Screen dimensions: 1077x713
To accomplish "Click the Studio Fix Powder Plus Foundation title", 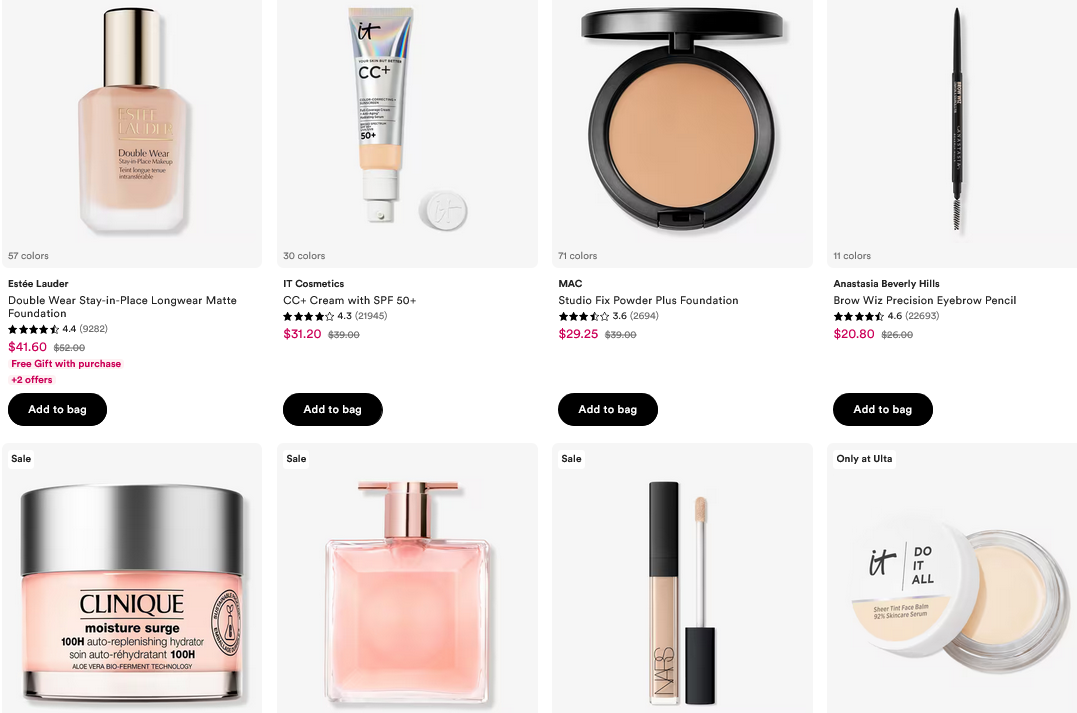I will pos(648,300).
